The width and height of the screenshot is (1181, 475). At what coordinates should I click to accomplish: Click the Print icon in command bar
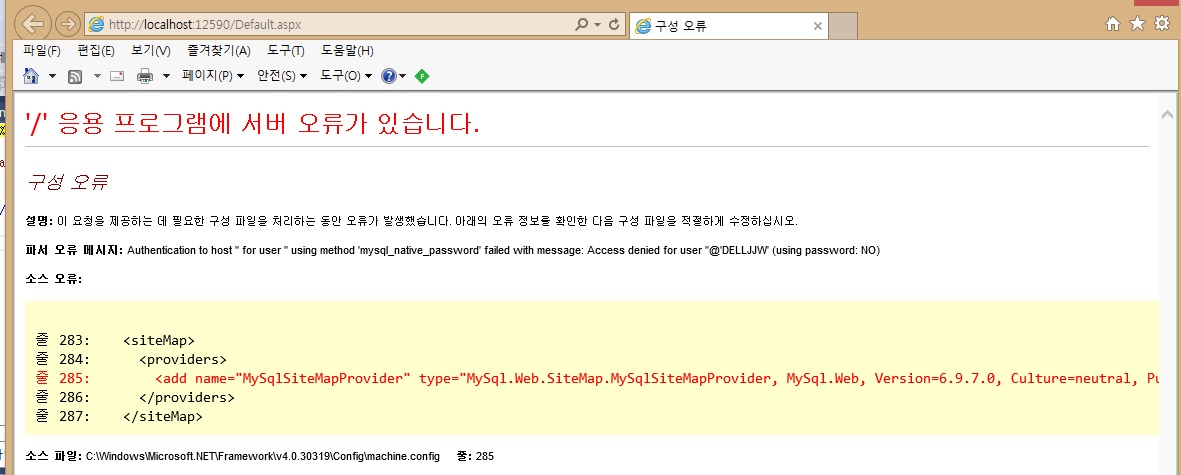(145, 76)
